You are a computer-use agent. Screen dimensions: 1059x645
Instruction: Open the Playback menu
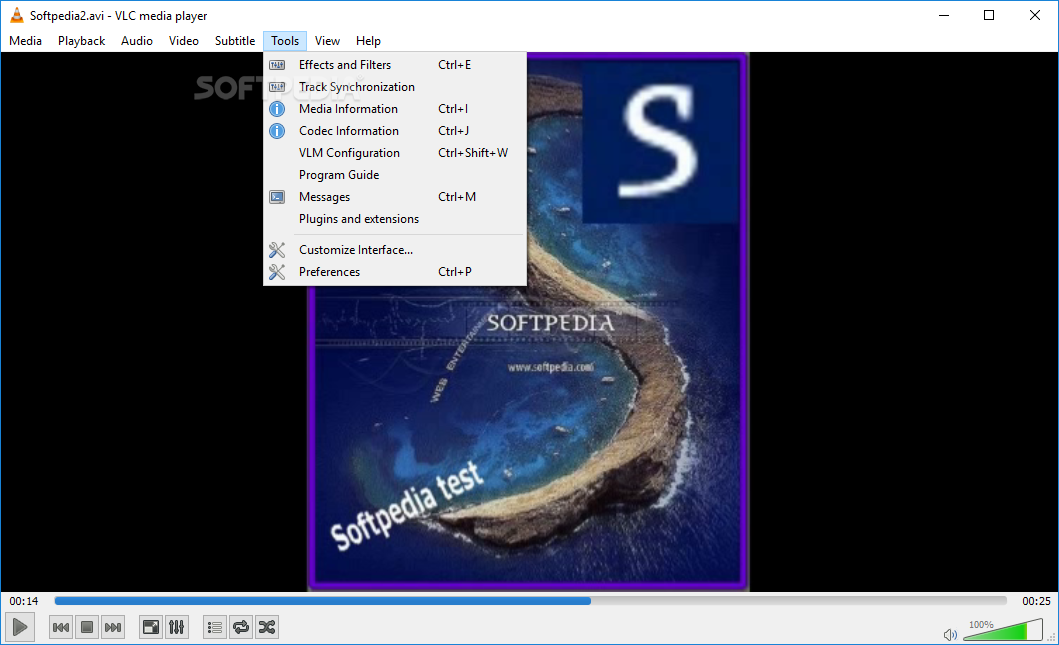[x=81, y=41]
